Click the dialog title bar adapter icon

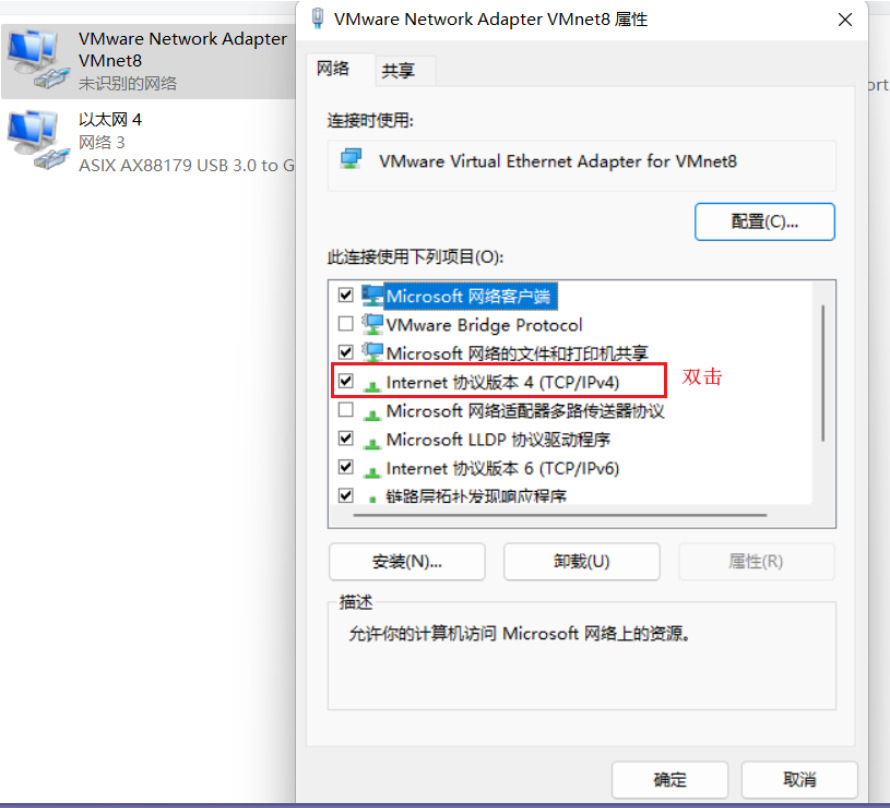[x=318, y=18]
